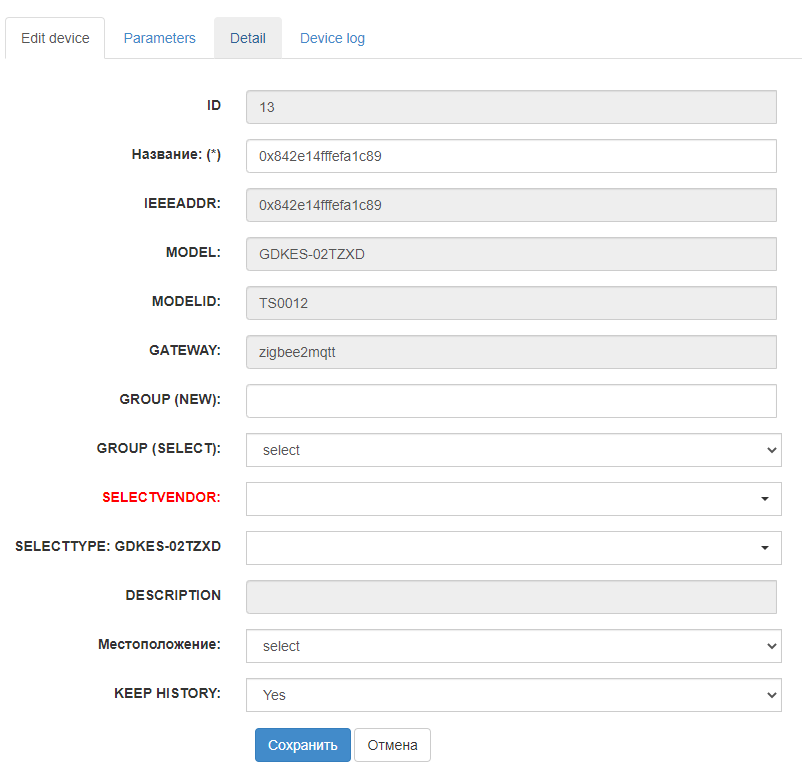Click the disabled ID field
The height and width of the screenshot is (781, 802).
pos(511,107)
